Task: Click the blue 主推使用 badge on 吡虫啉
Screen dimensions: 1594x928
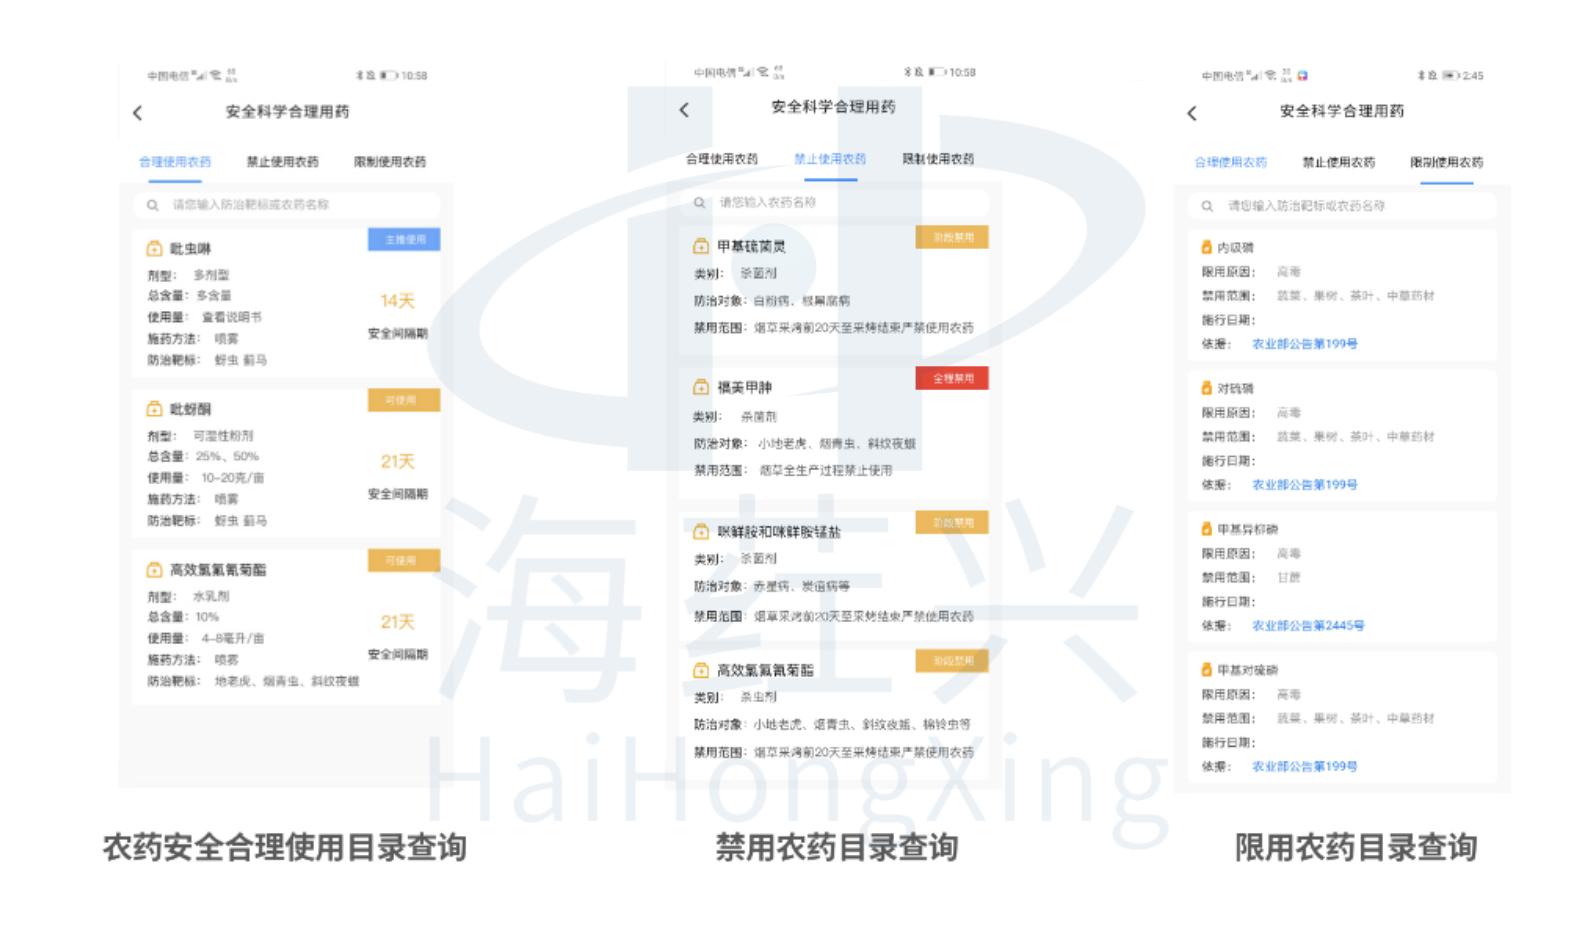Action: point(404,240)
